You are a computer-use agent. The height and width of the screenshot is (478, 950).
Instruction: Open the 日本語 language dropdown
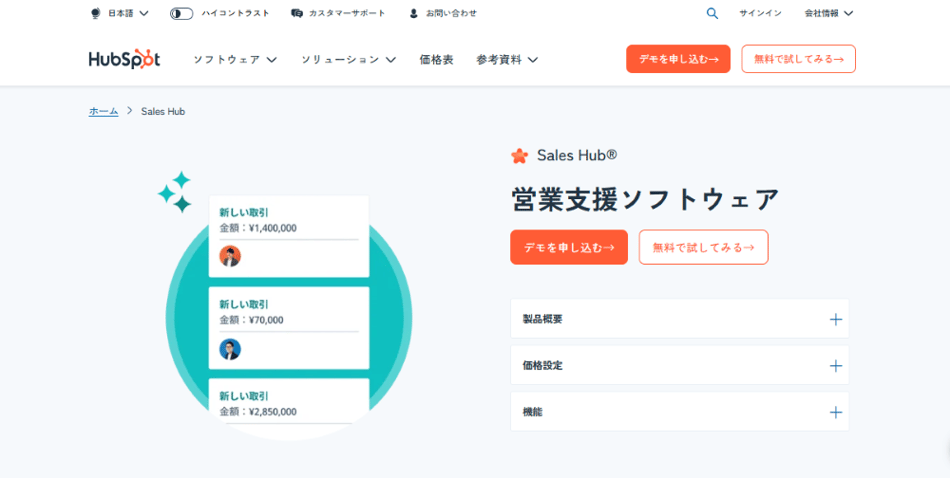coord(119,13)
